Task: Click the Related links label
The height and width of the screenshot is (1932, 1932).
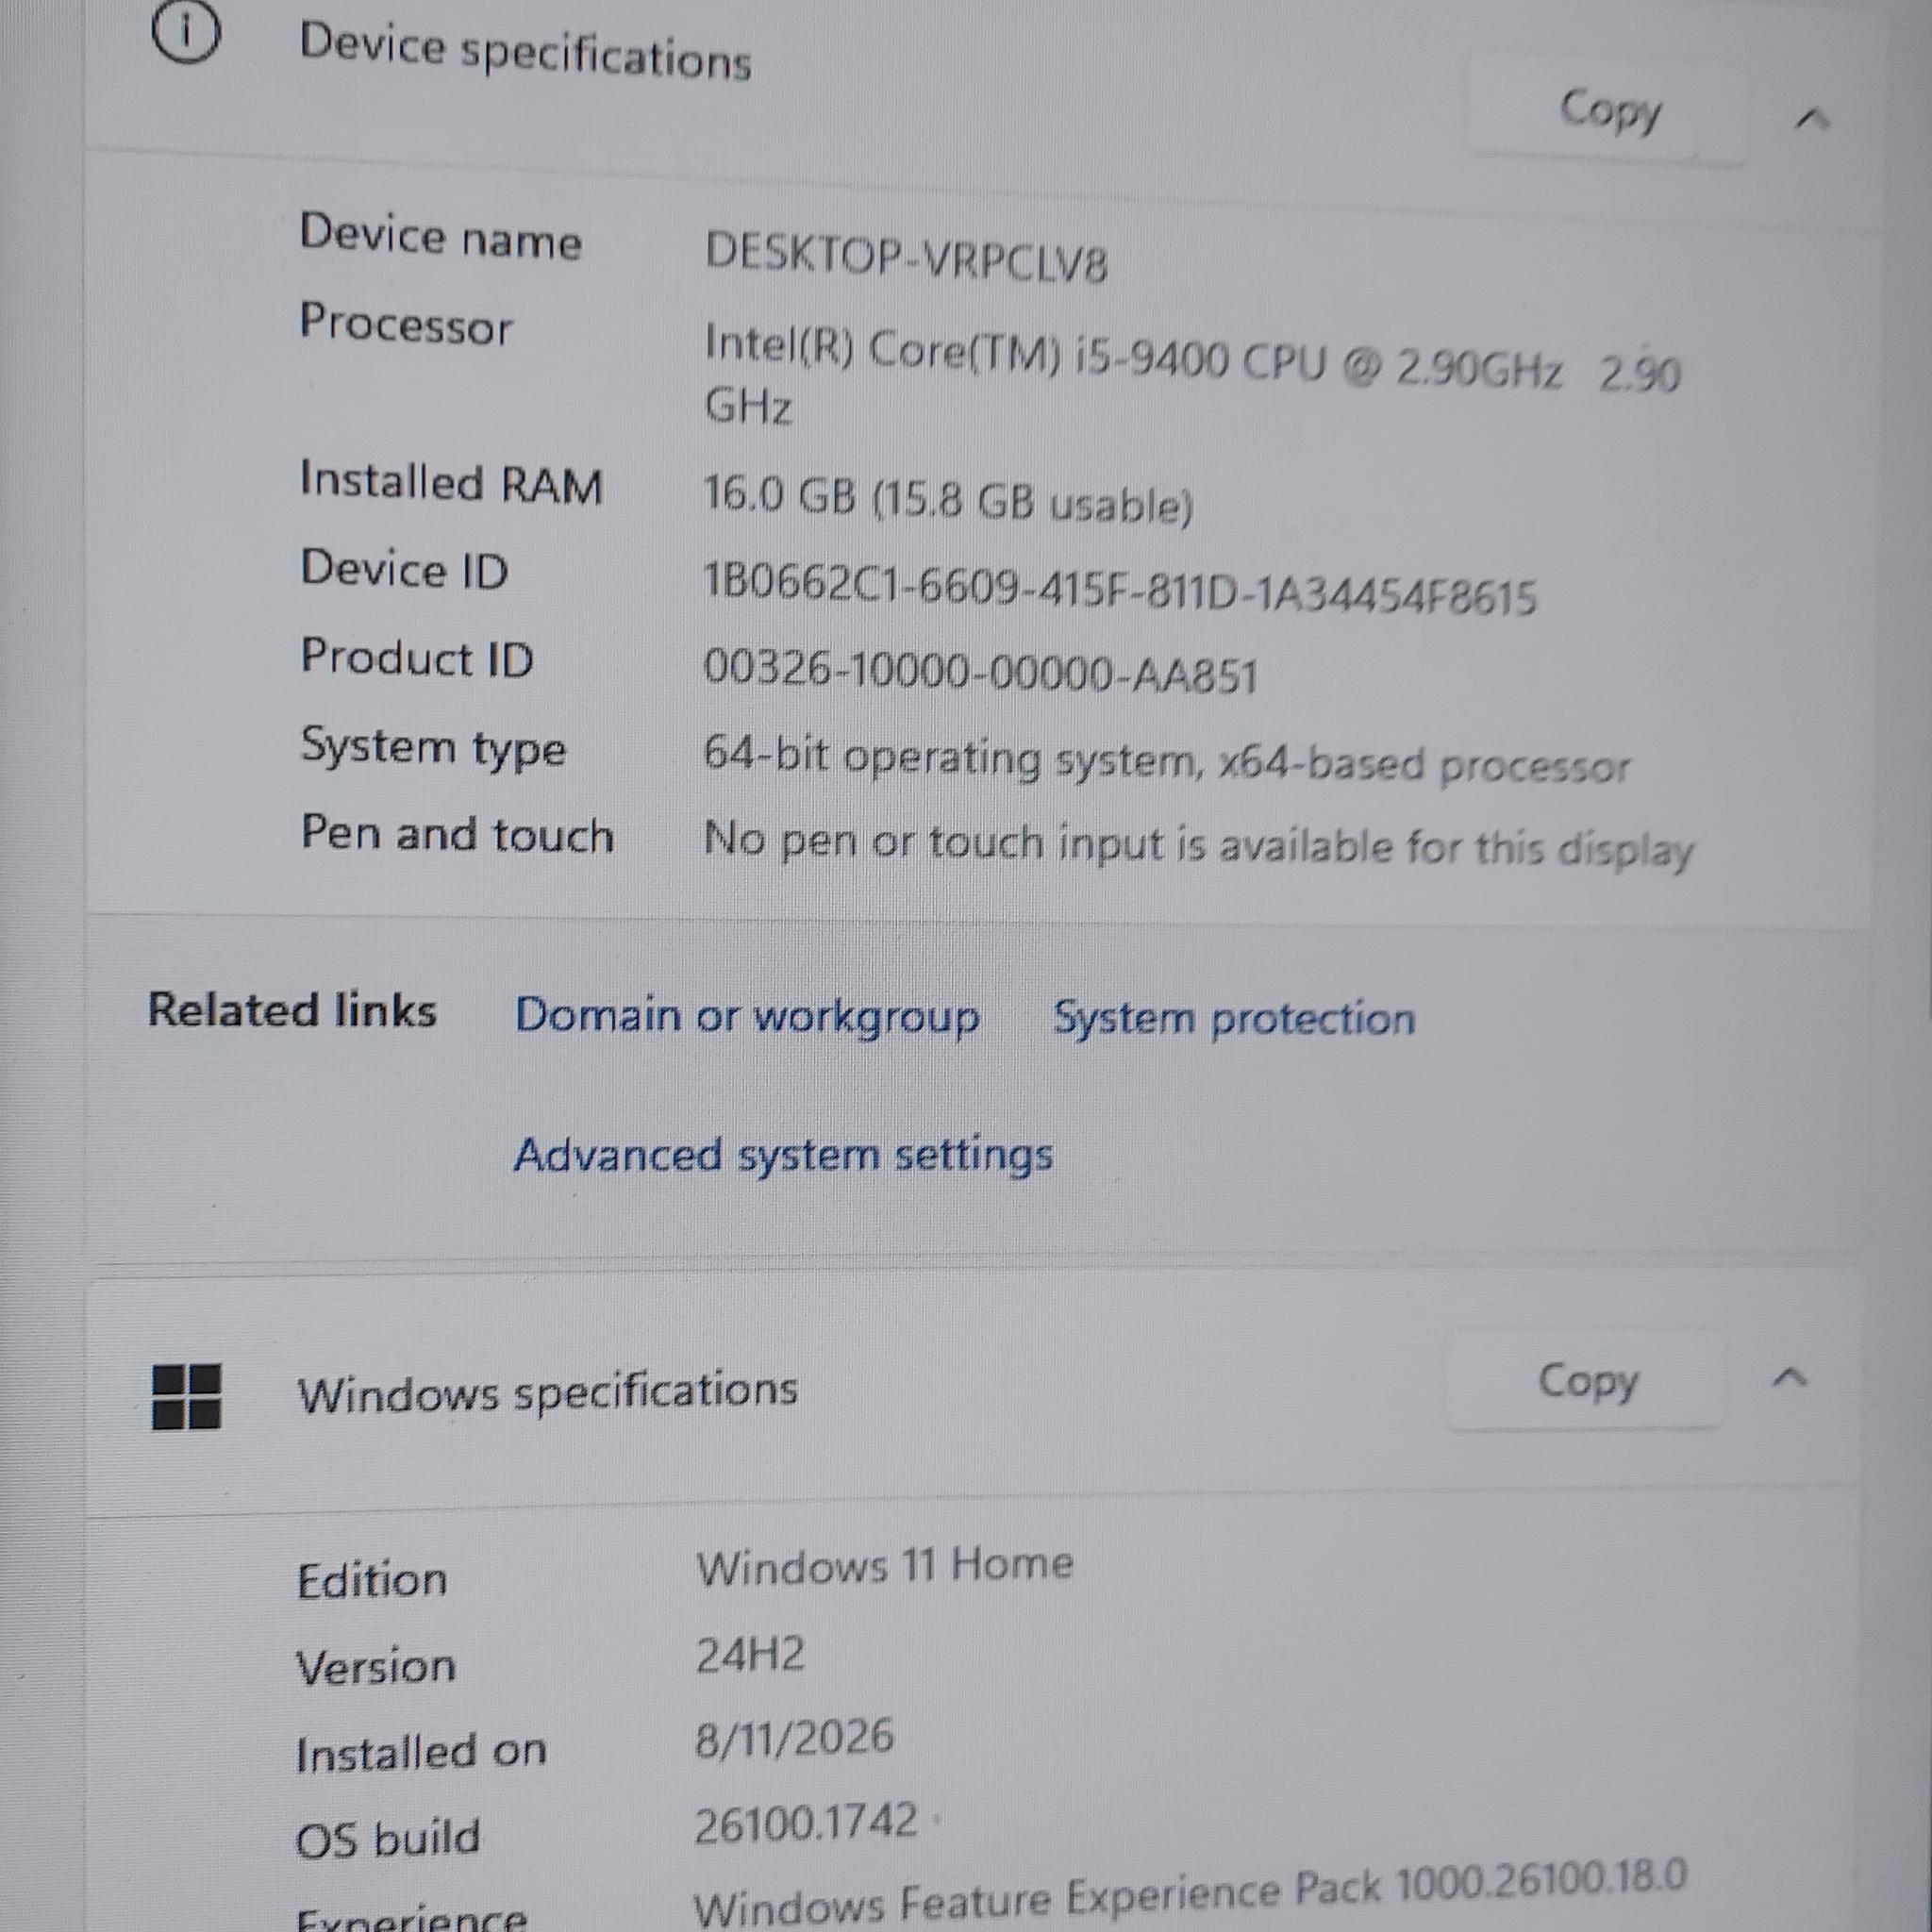Action: [292, 1010]
